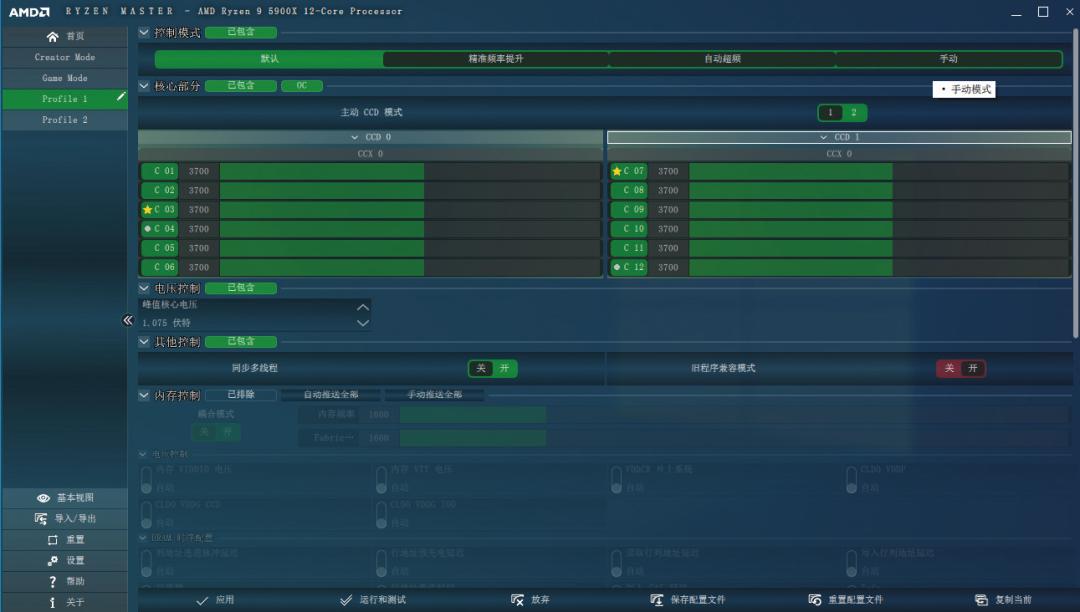
Task: Toggle Additional Control included badge
Action: pos(241,341)
